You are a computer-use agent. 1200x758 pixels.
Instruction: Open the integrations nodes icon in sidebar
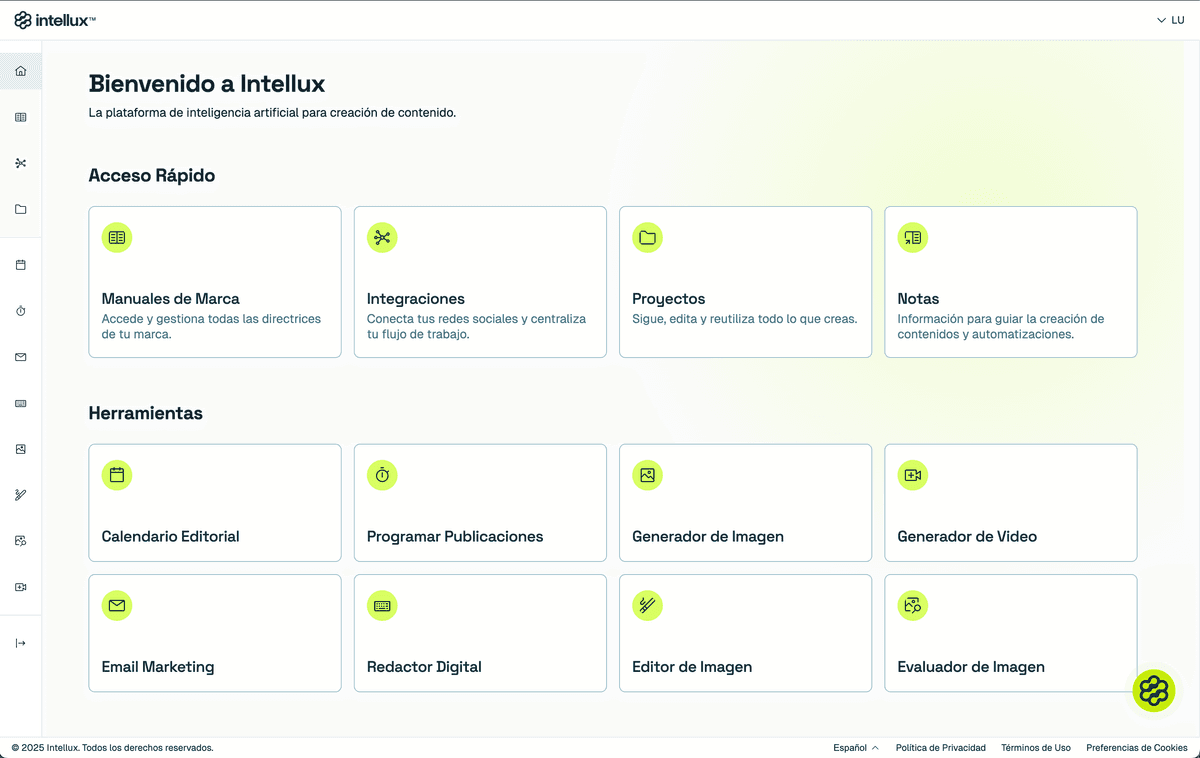click(x=21, y=163)
